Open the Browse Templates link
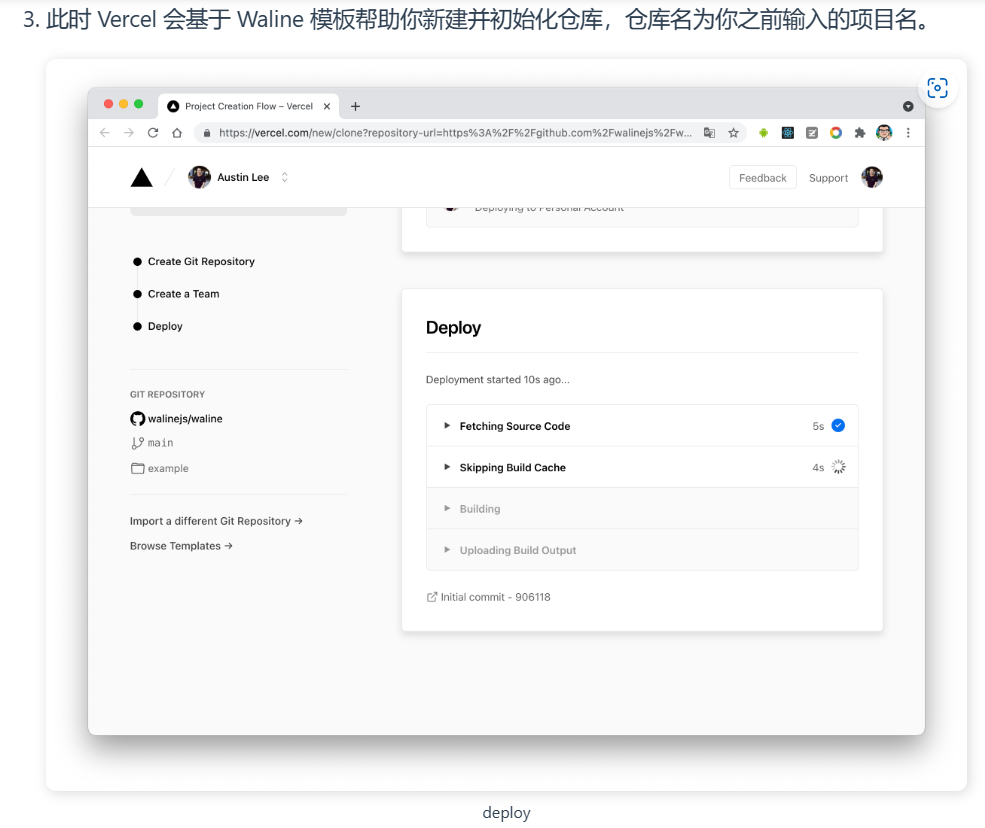Image resolution: width=985 pixels, height=828 pixels. point(181,546)
